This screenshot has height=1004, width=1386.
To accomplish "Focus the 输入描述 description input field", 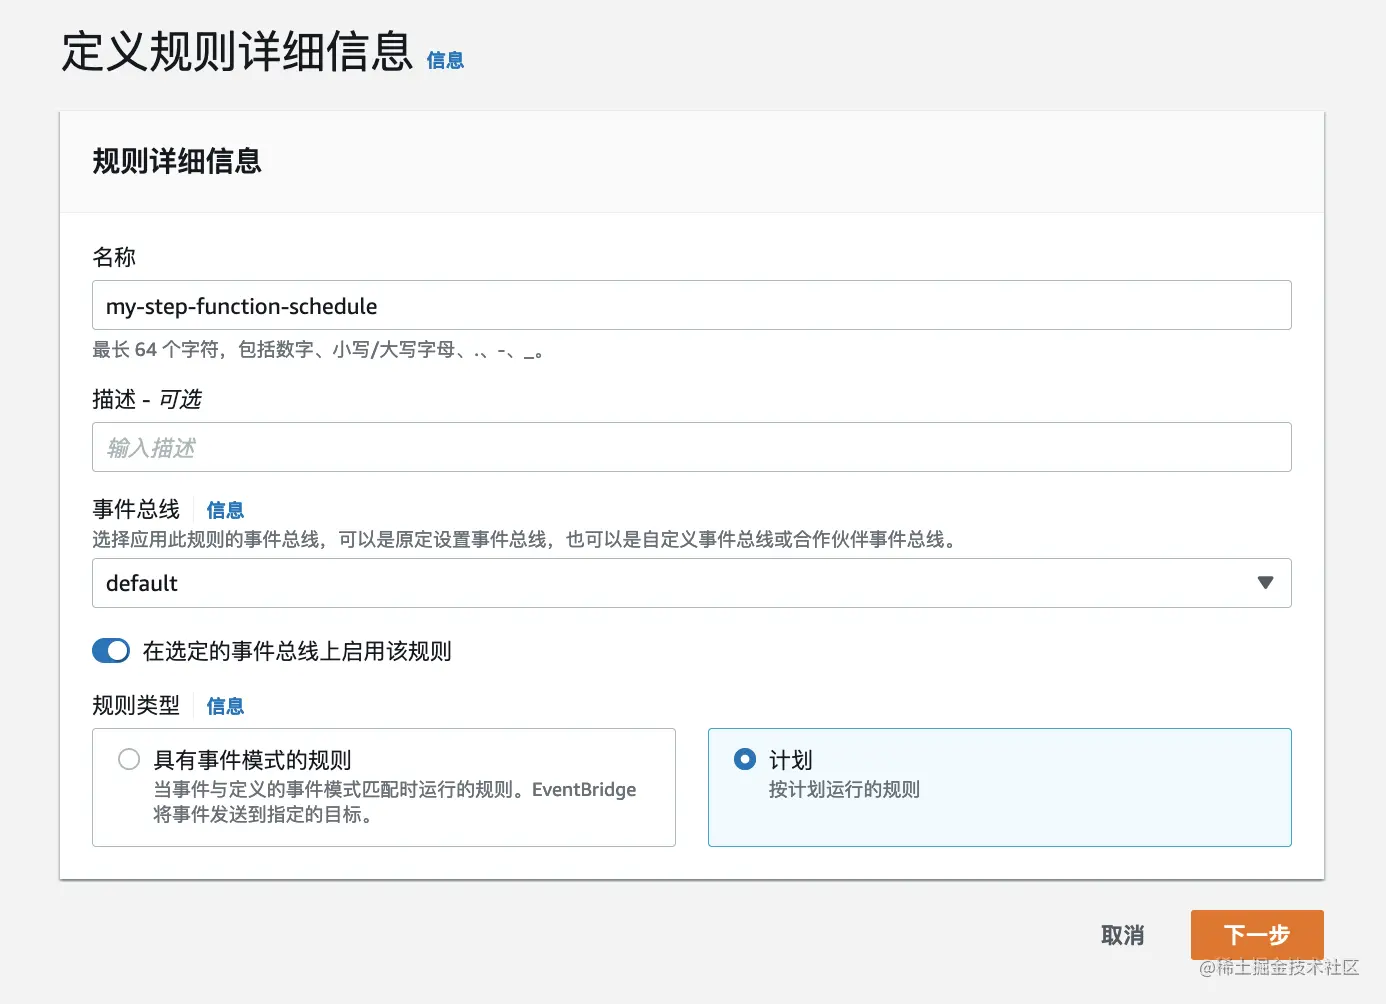I will [691, 448].
